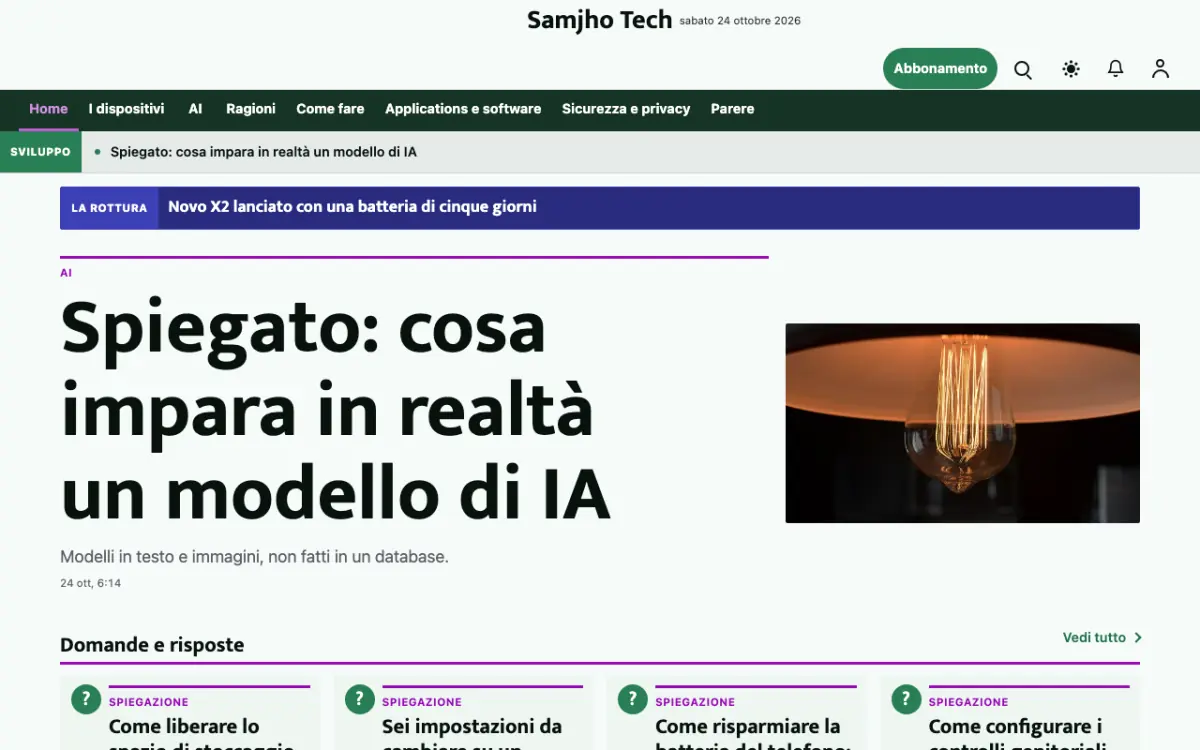The height and width of the screenshot is (750, 1200).
Task: Click question icon on Sei impostazioni card
Action: 359,699
